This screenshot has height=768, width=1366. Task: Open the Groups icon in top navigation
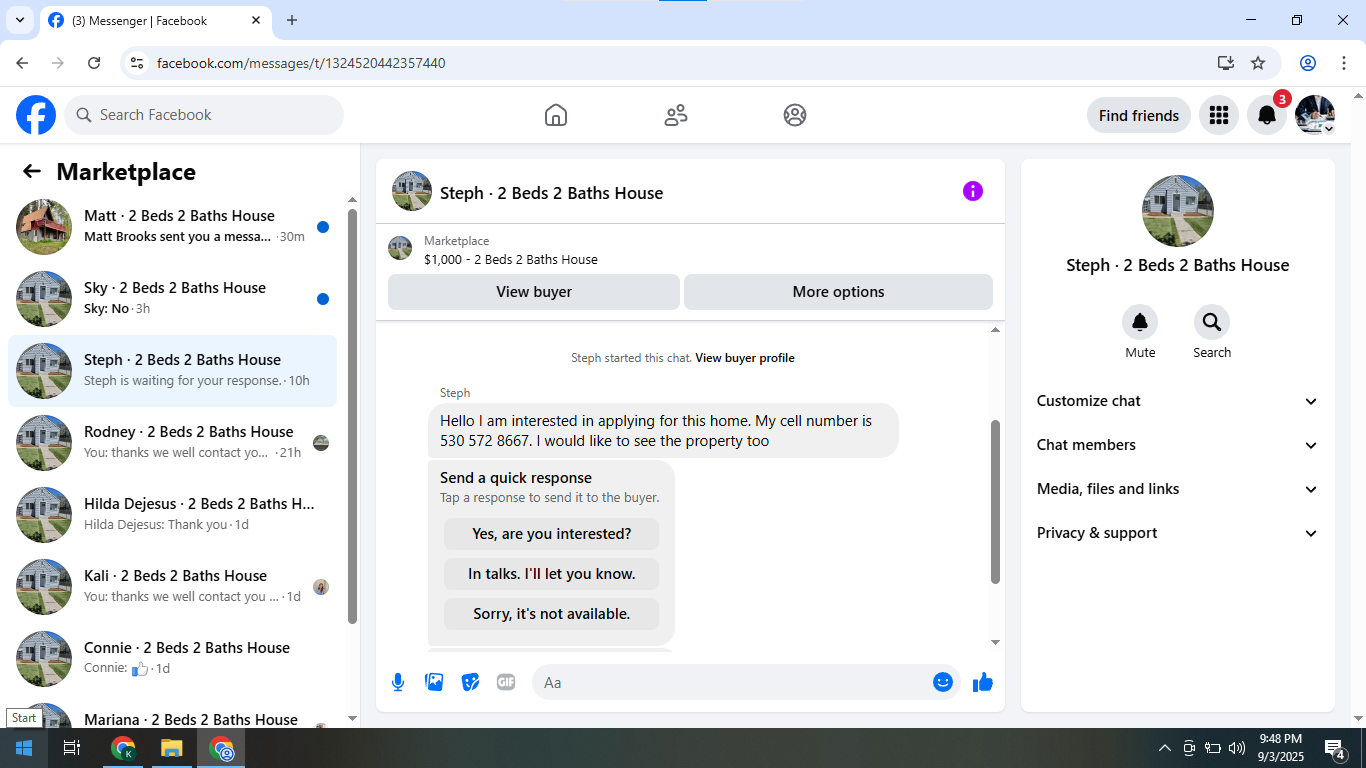pos(795,115)
